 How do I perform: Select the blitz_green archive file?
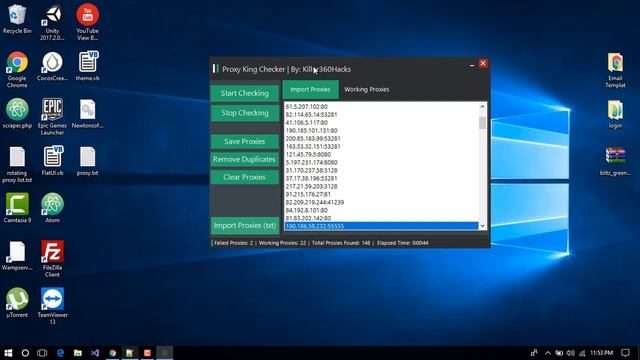pos(615,161)
